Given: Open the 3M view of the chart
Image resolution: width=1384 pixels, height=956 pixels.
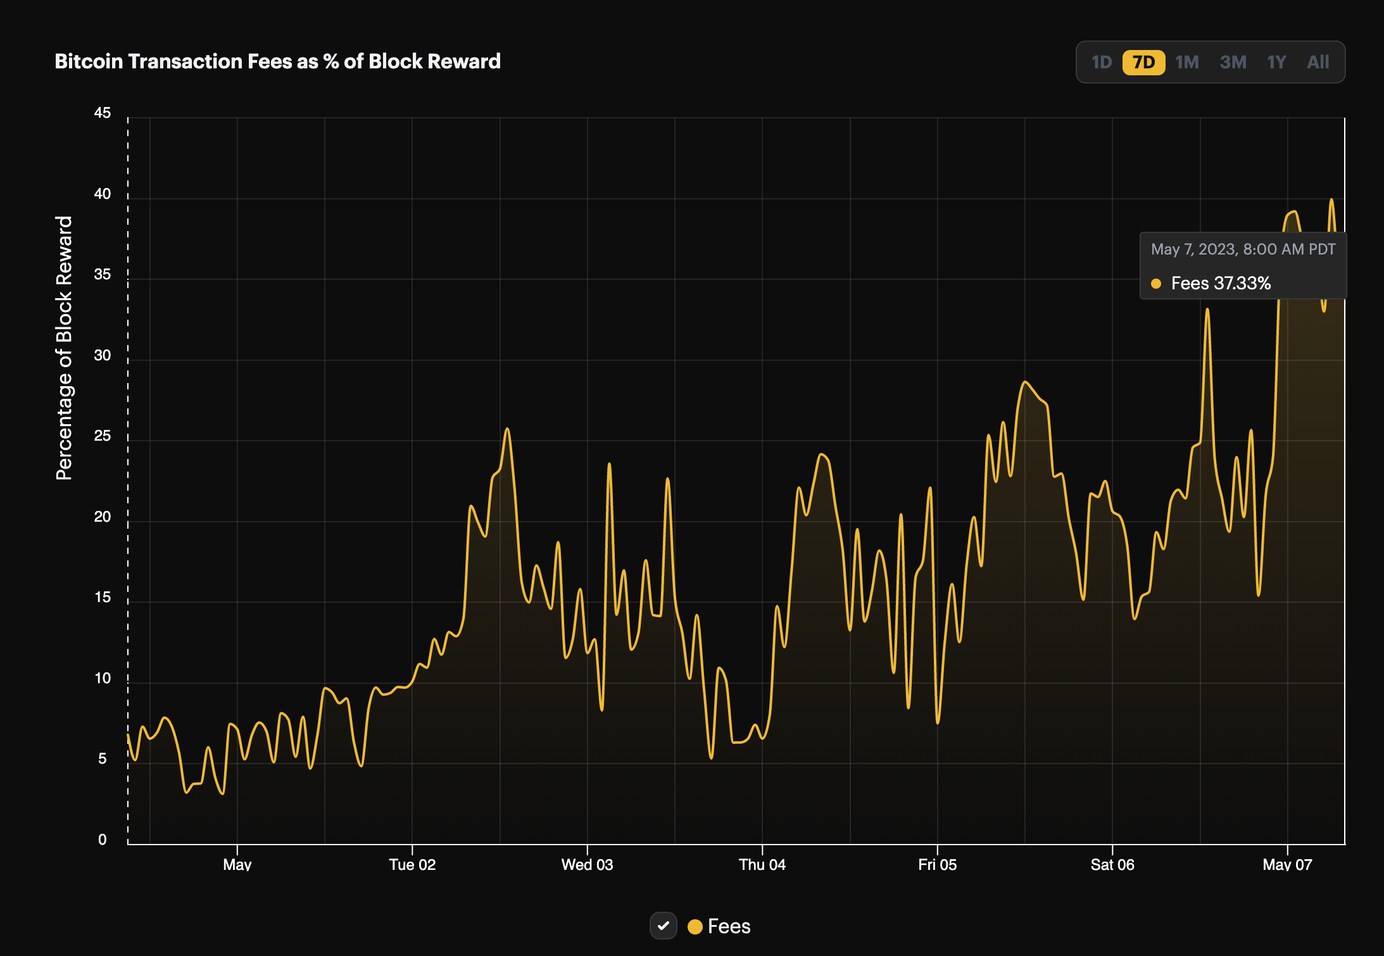Looking at the screenshot, I should click(x=1232, y=62).
